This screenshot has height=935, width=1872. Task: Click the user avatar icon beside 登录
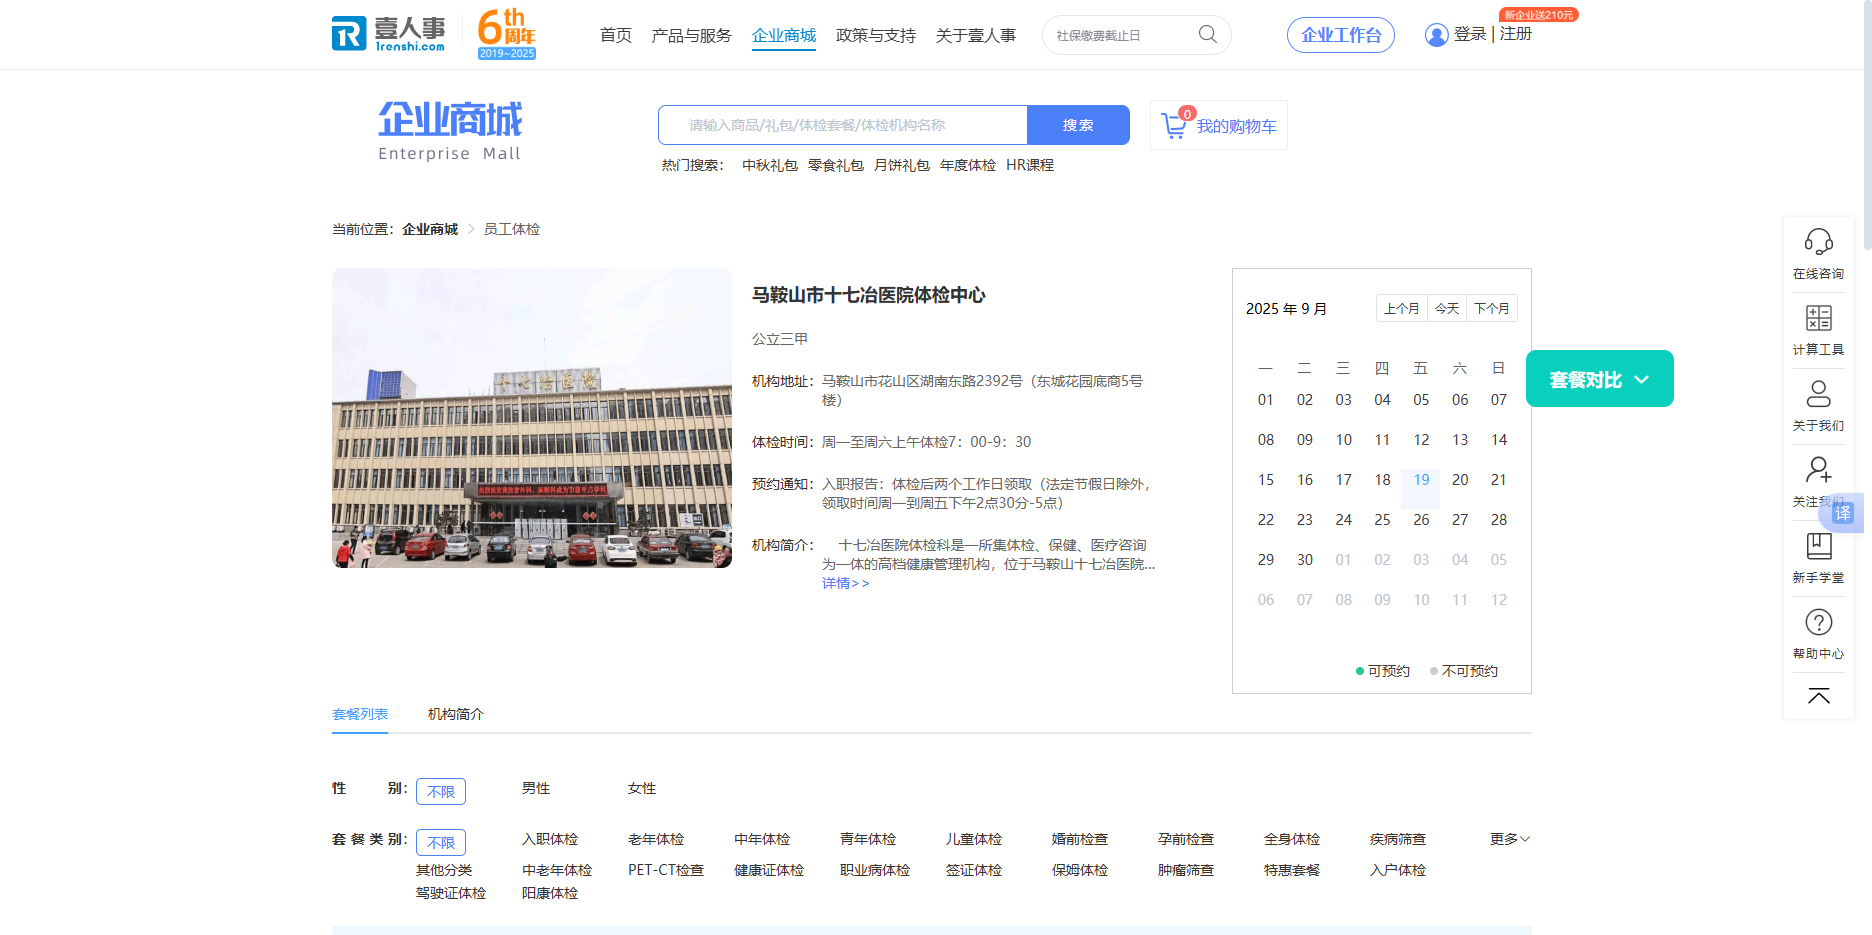coord(1436,35)
